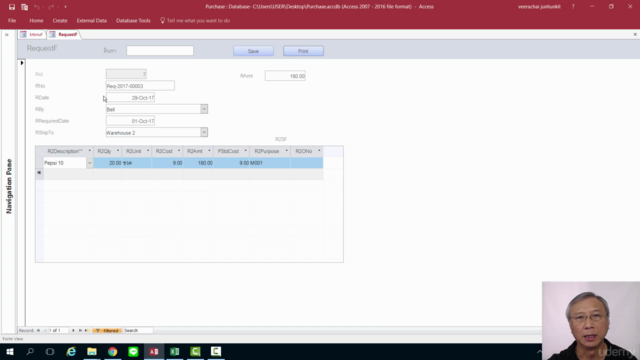
Task: Click the Access icon in taskbar
Action: [x=154, y=351]
